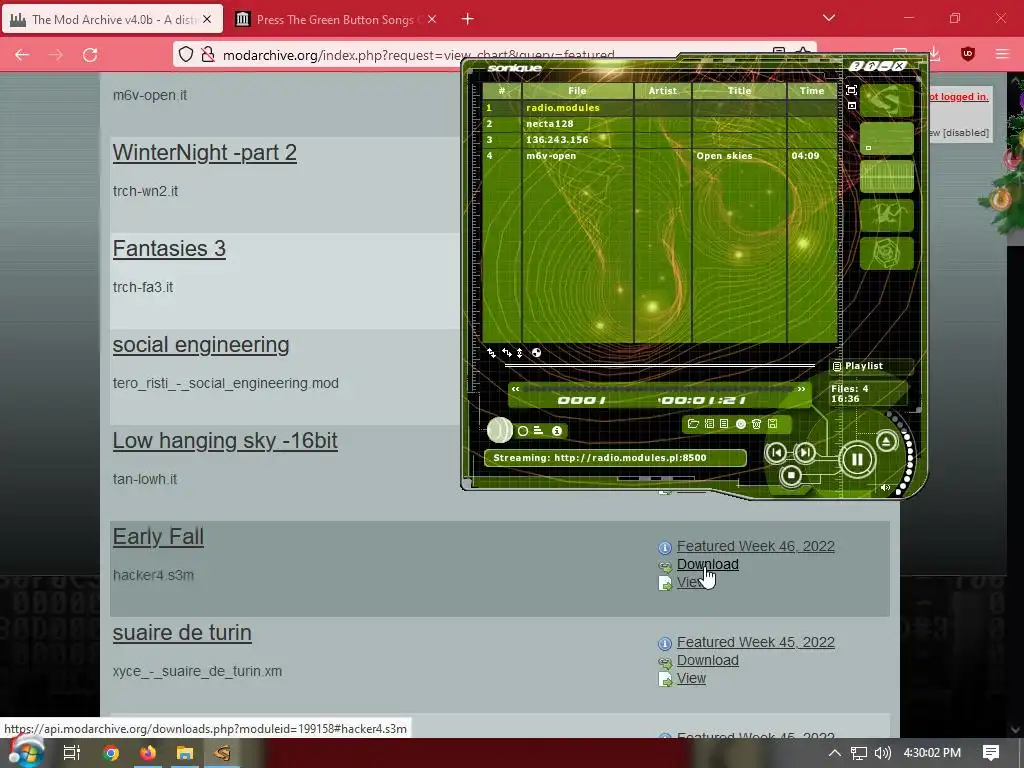Click the globe icon under the playlist
The image size is (1024, 768).
pos(536,353)
